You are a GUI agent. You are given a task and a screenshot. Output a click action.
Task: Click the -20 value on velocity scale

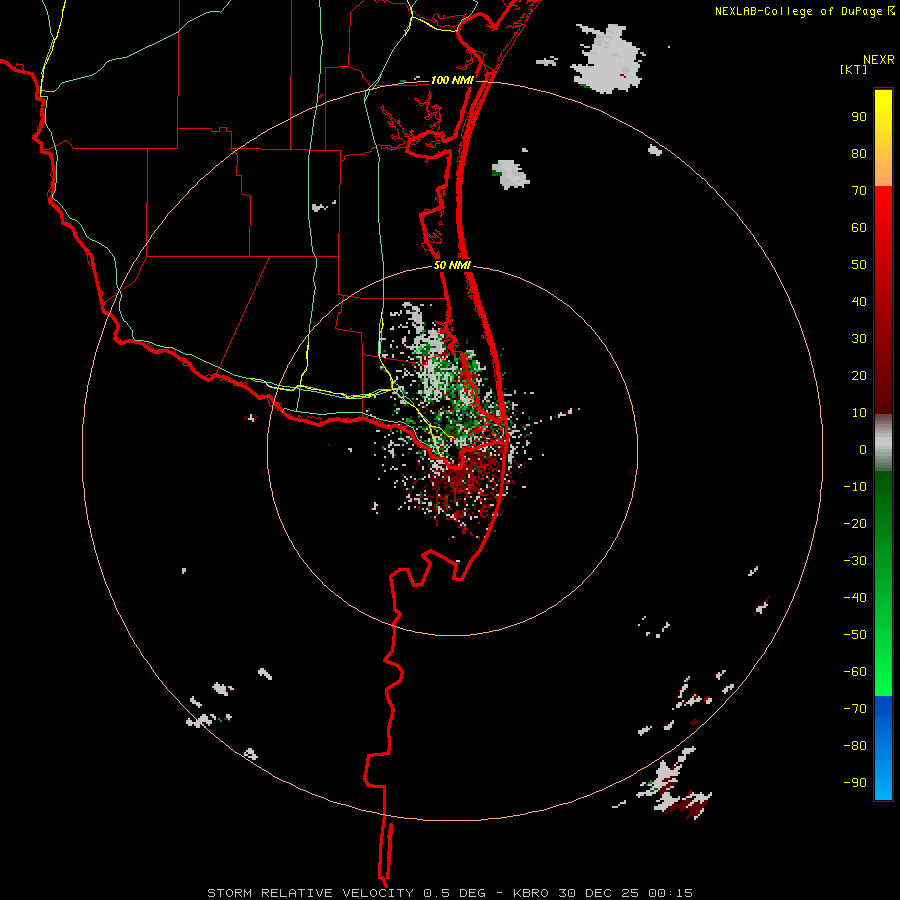click(x=855, y=523)
